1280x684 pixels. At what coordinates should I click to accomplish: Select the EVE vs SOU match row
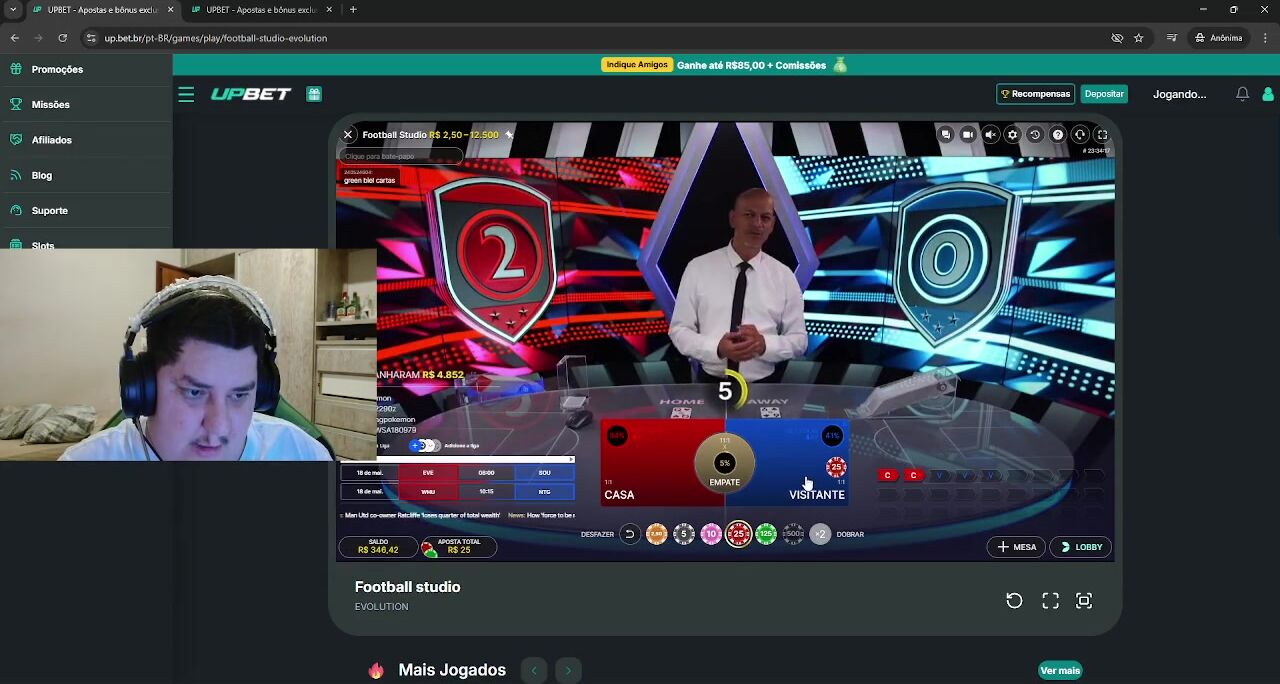pyautogui.click(x=457, y=473)
